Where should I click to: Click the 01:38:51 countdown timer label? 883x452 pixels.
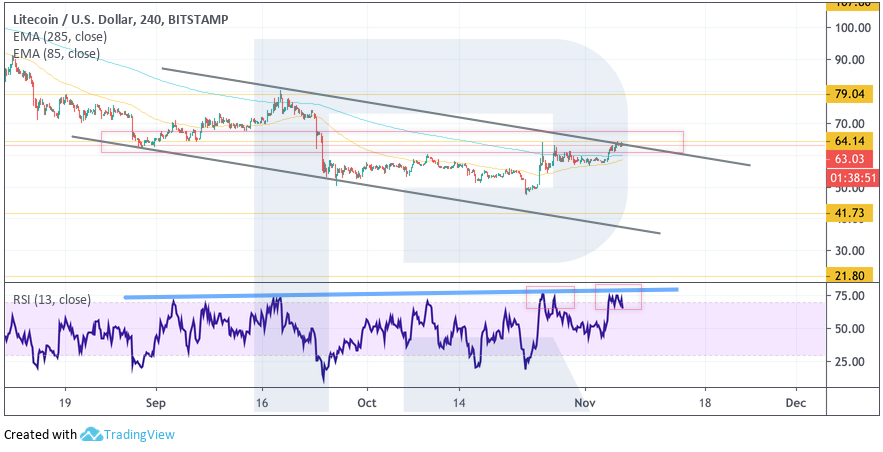coord(852,176)
